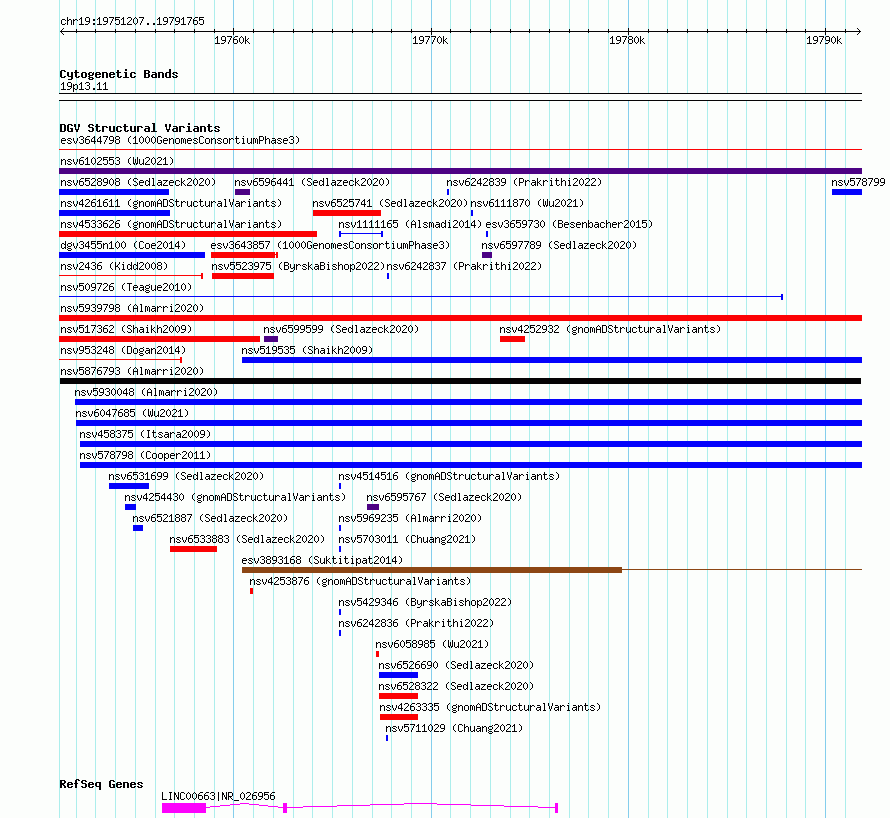Screen dimensions: 890x818
Task: Click nsv5939798 (Almarri2020) label
Action: coord(132,308)
